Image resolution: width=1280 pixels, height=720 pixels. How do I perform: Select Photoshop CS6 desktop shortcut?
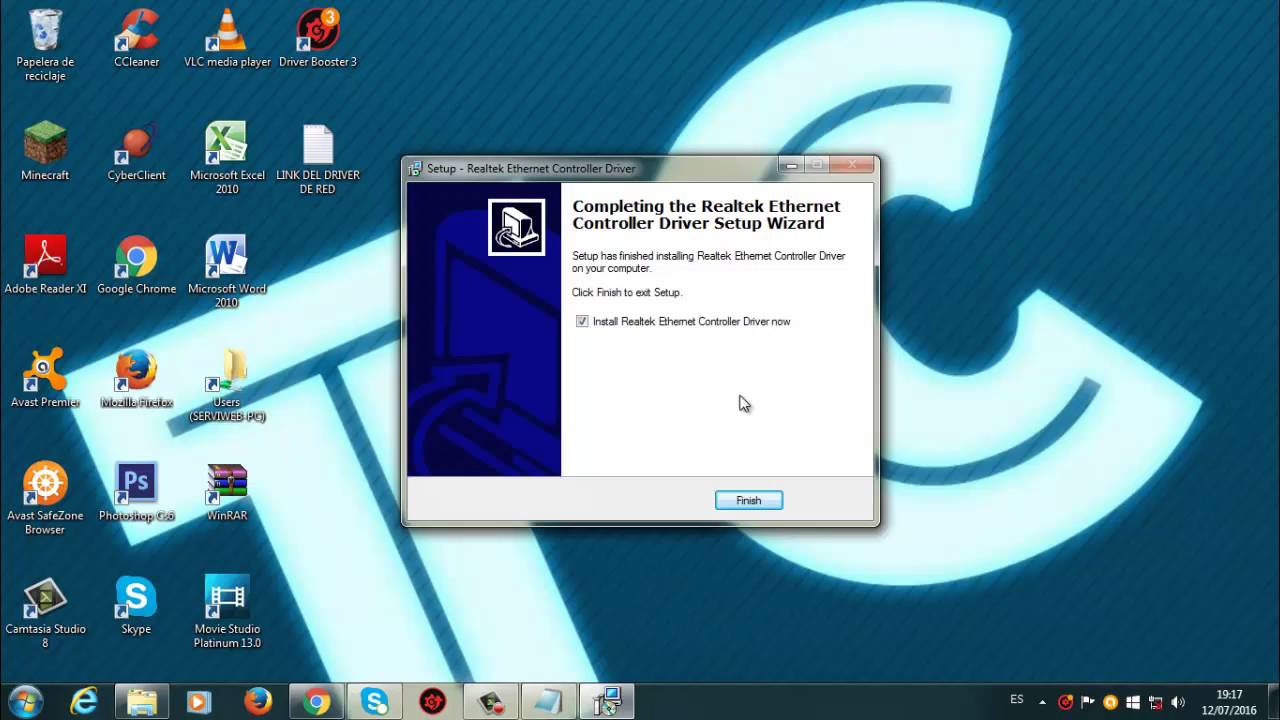coord(136,493)
